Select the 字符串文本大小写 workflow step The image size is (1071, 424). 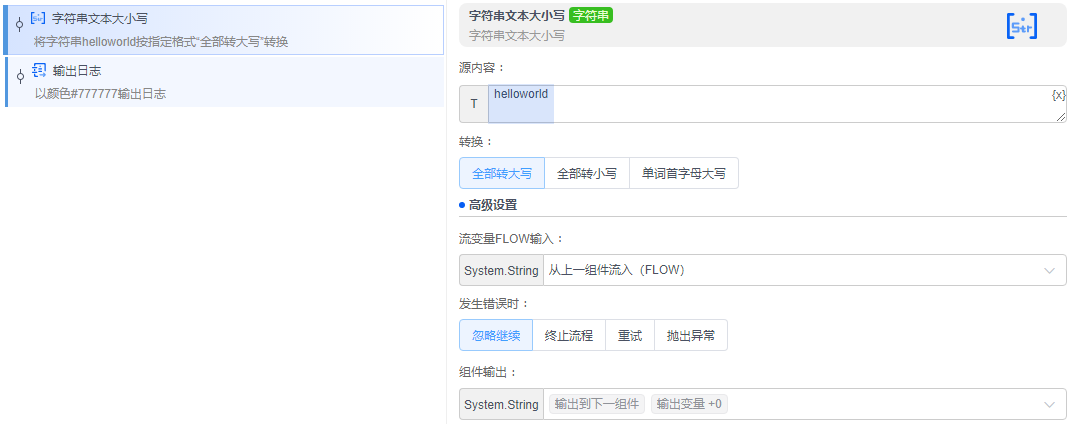pyautogui.click(x=224, y=30)
